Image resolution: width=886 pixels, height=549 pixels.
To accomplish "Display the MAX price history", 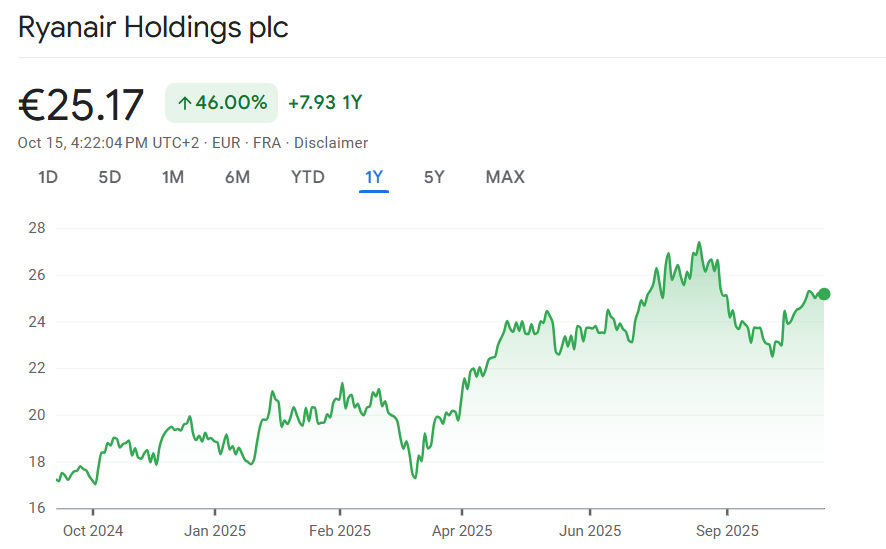I will pos(505,178).
